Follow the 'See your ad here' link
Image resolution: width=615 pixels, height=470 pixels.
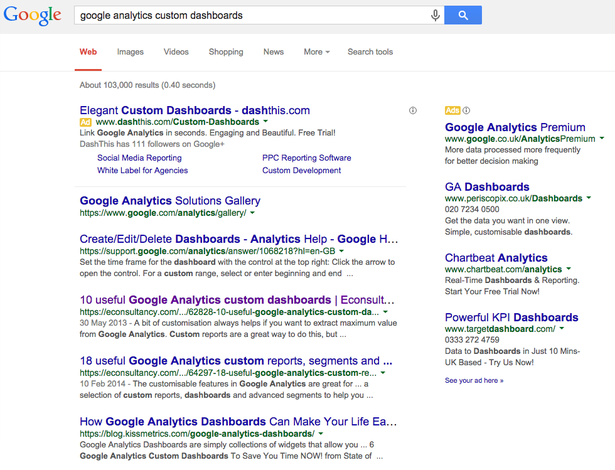pyautogui.click(x=474, y=380)
